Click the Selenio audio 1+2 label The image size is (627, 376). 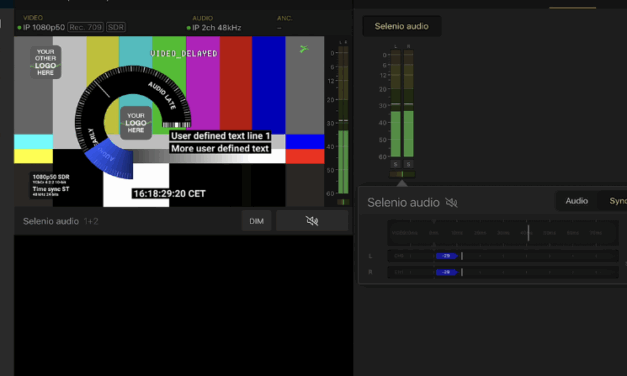click(60, 221)
